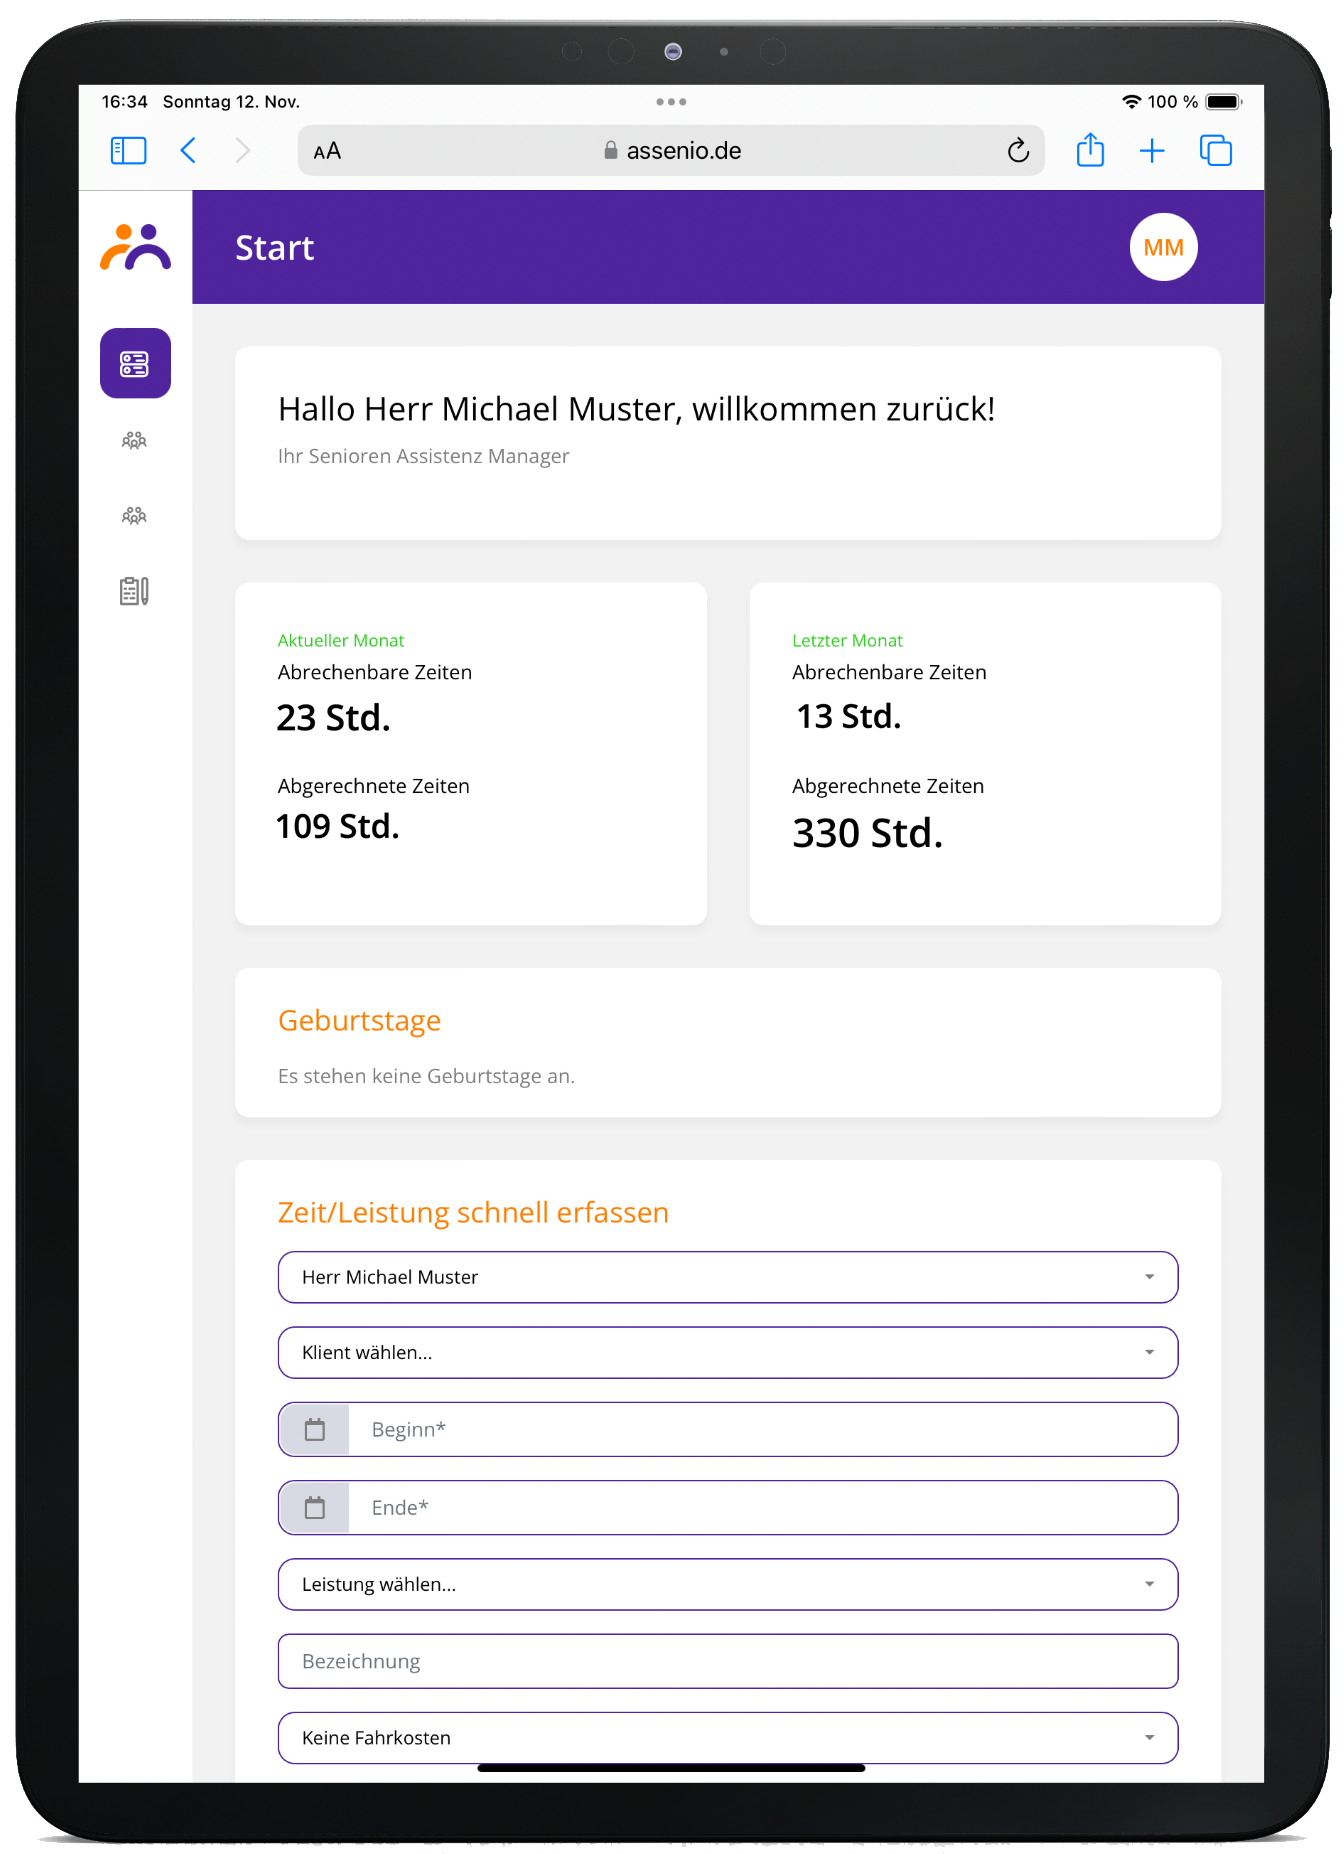1344x1854 pixels.
Task: Click the Geburtstage heading
Action: (x=359, y=1021)
